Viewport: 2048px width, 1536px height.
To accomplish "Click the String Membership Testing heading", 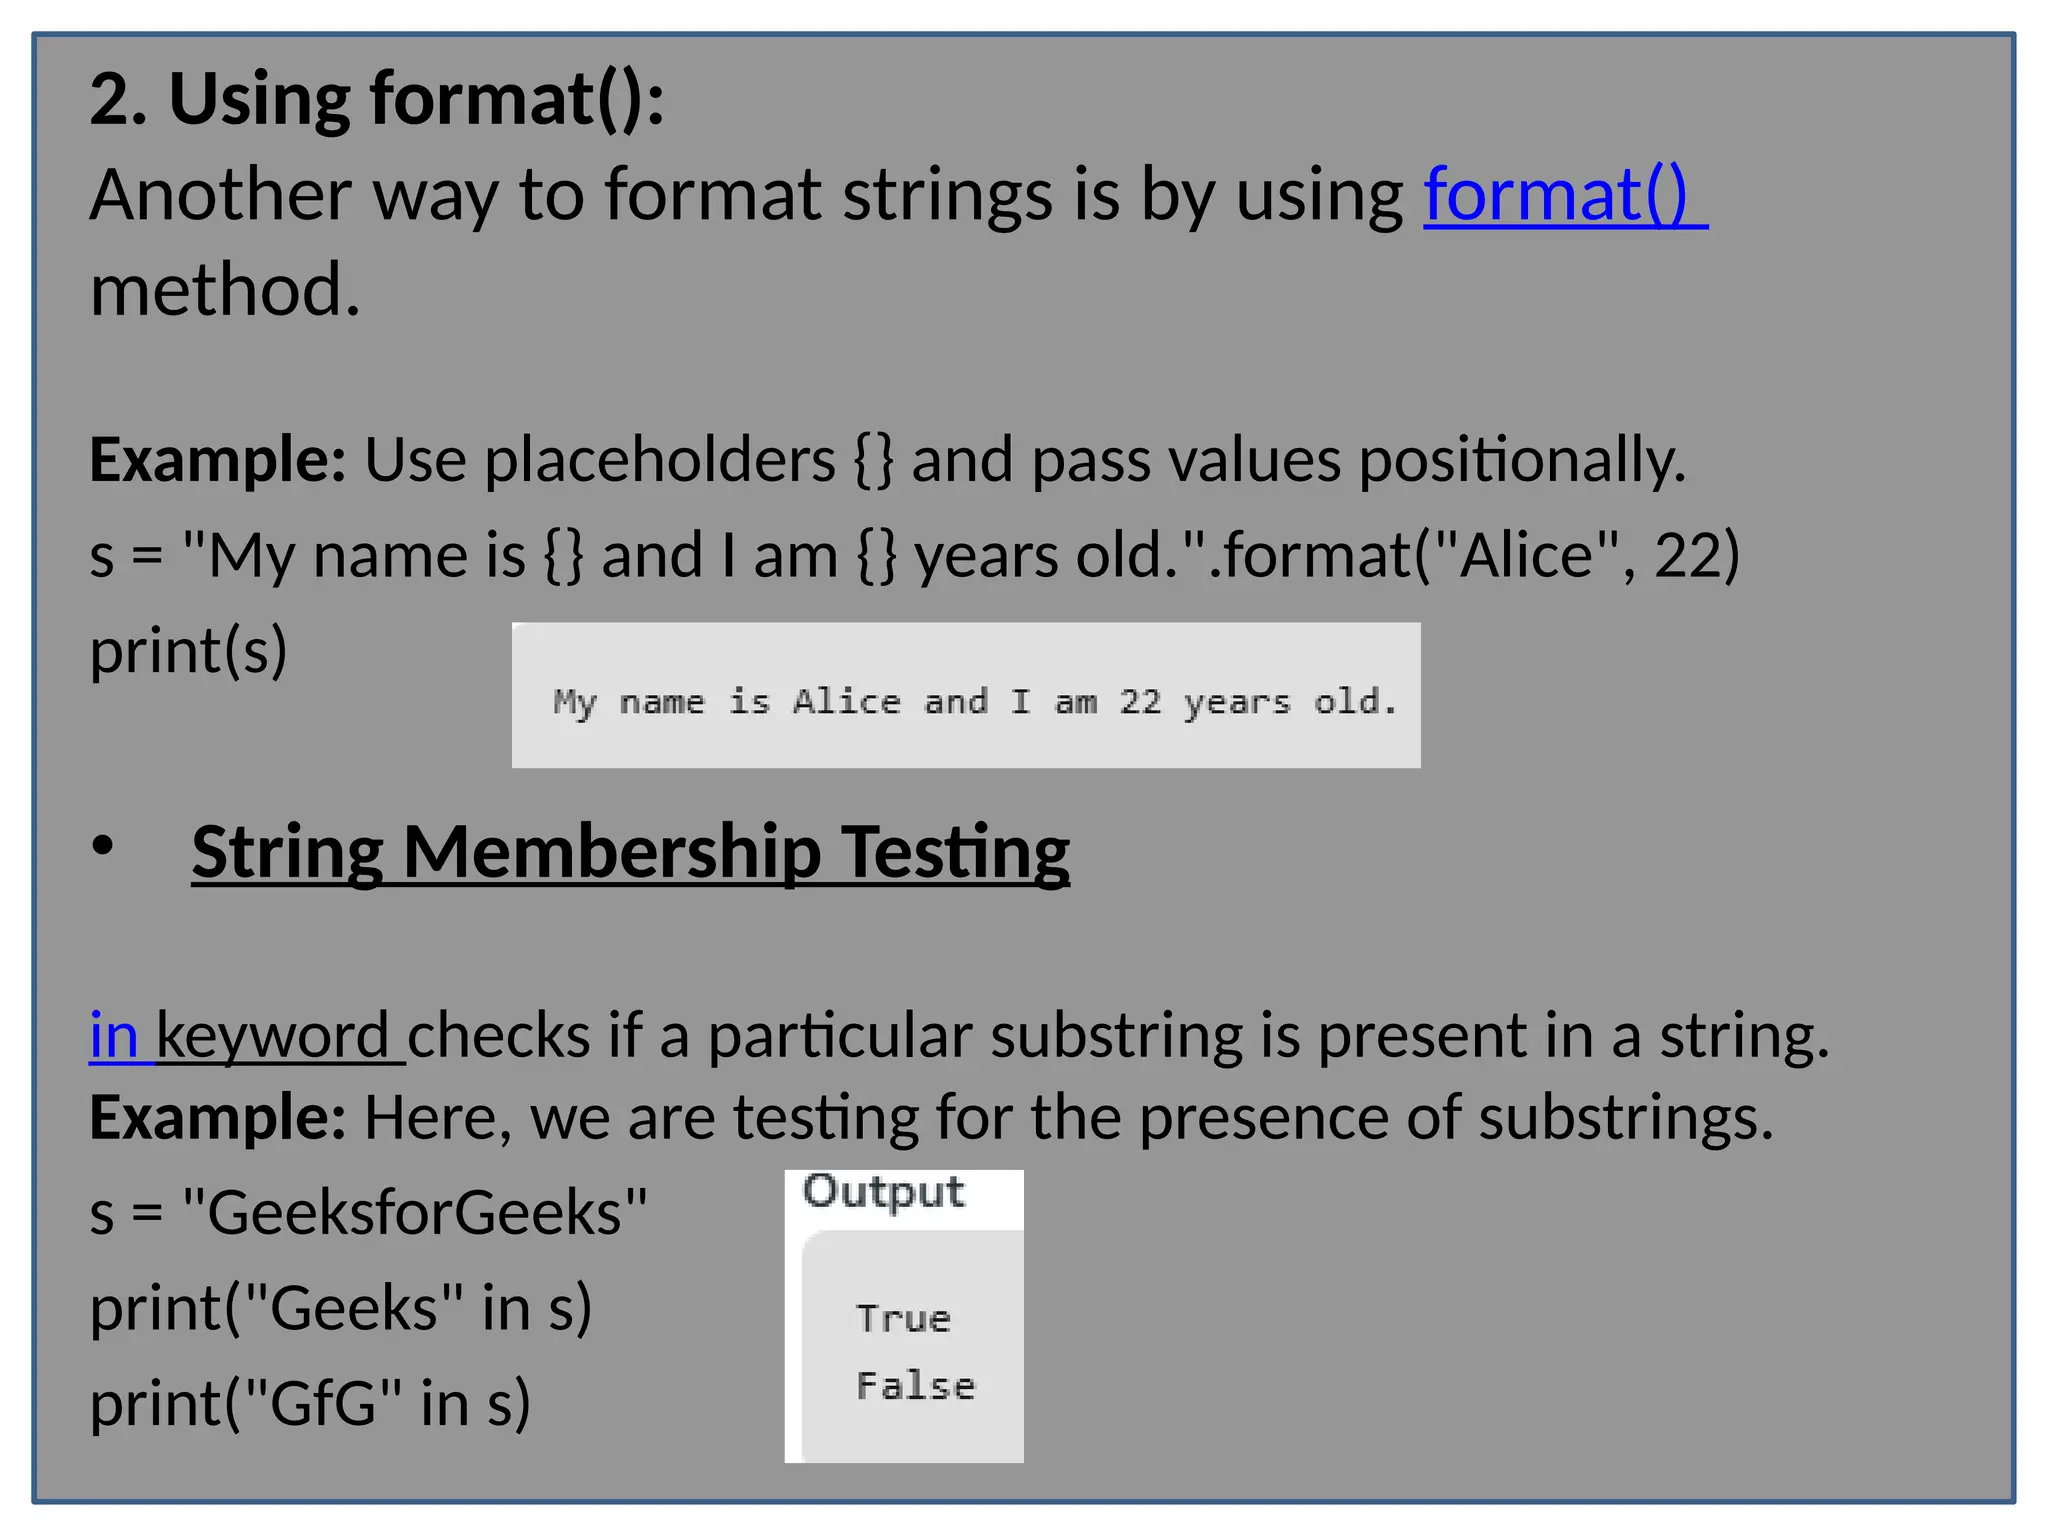I will (x=630, y=852).
